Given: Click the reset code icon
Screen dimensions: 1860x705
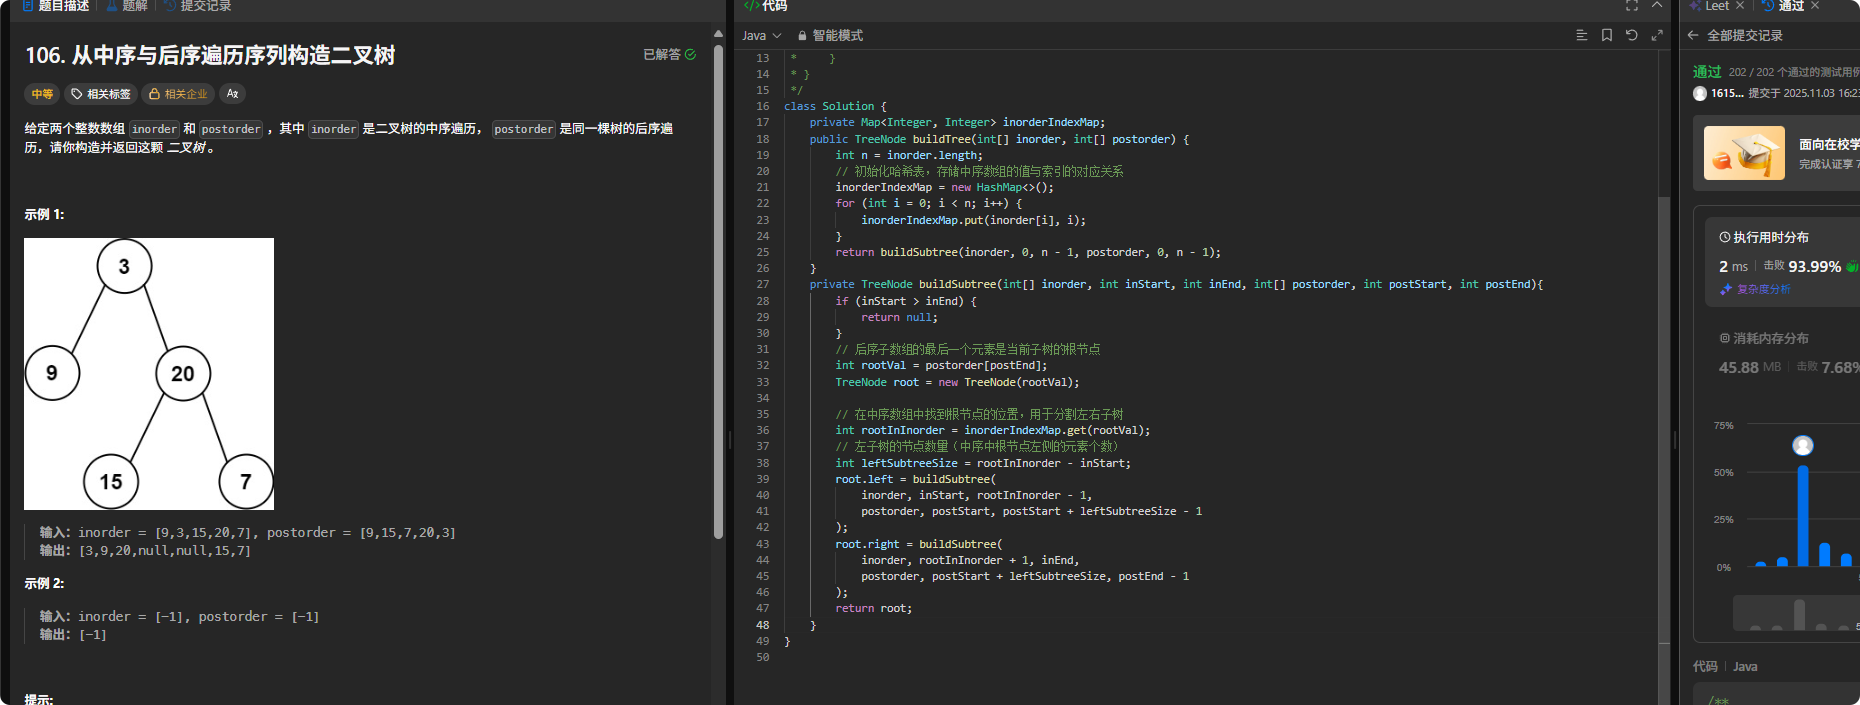Looking at the screenshot, I should 1632,35.
